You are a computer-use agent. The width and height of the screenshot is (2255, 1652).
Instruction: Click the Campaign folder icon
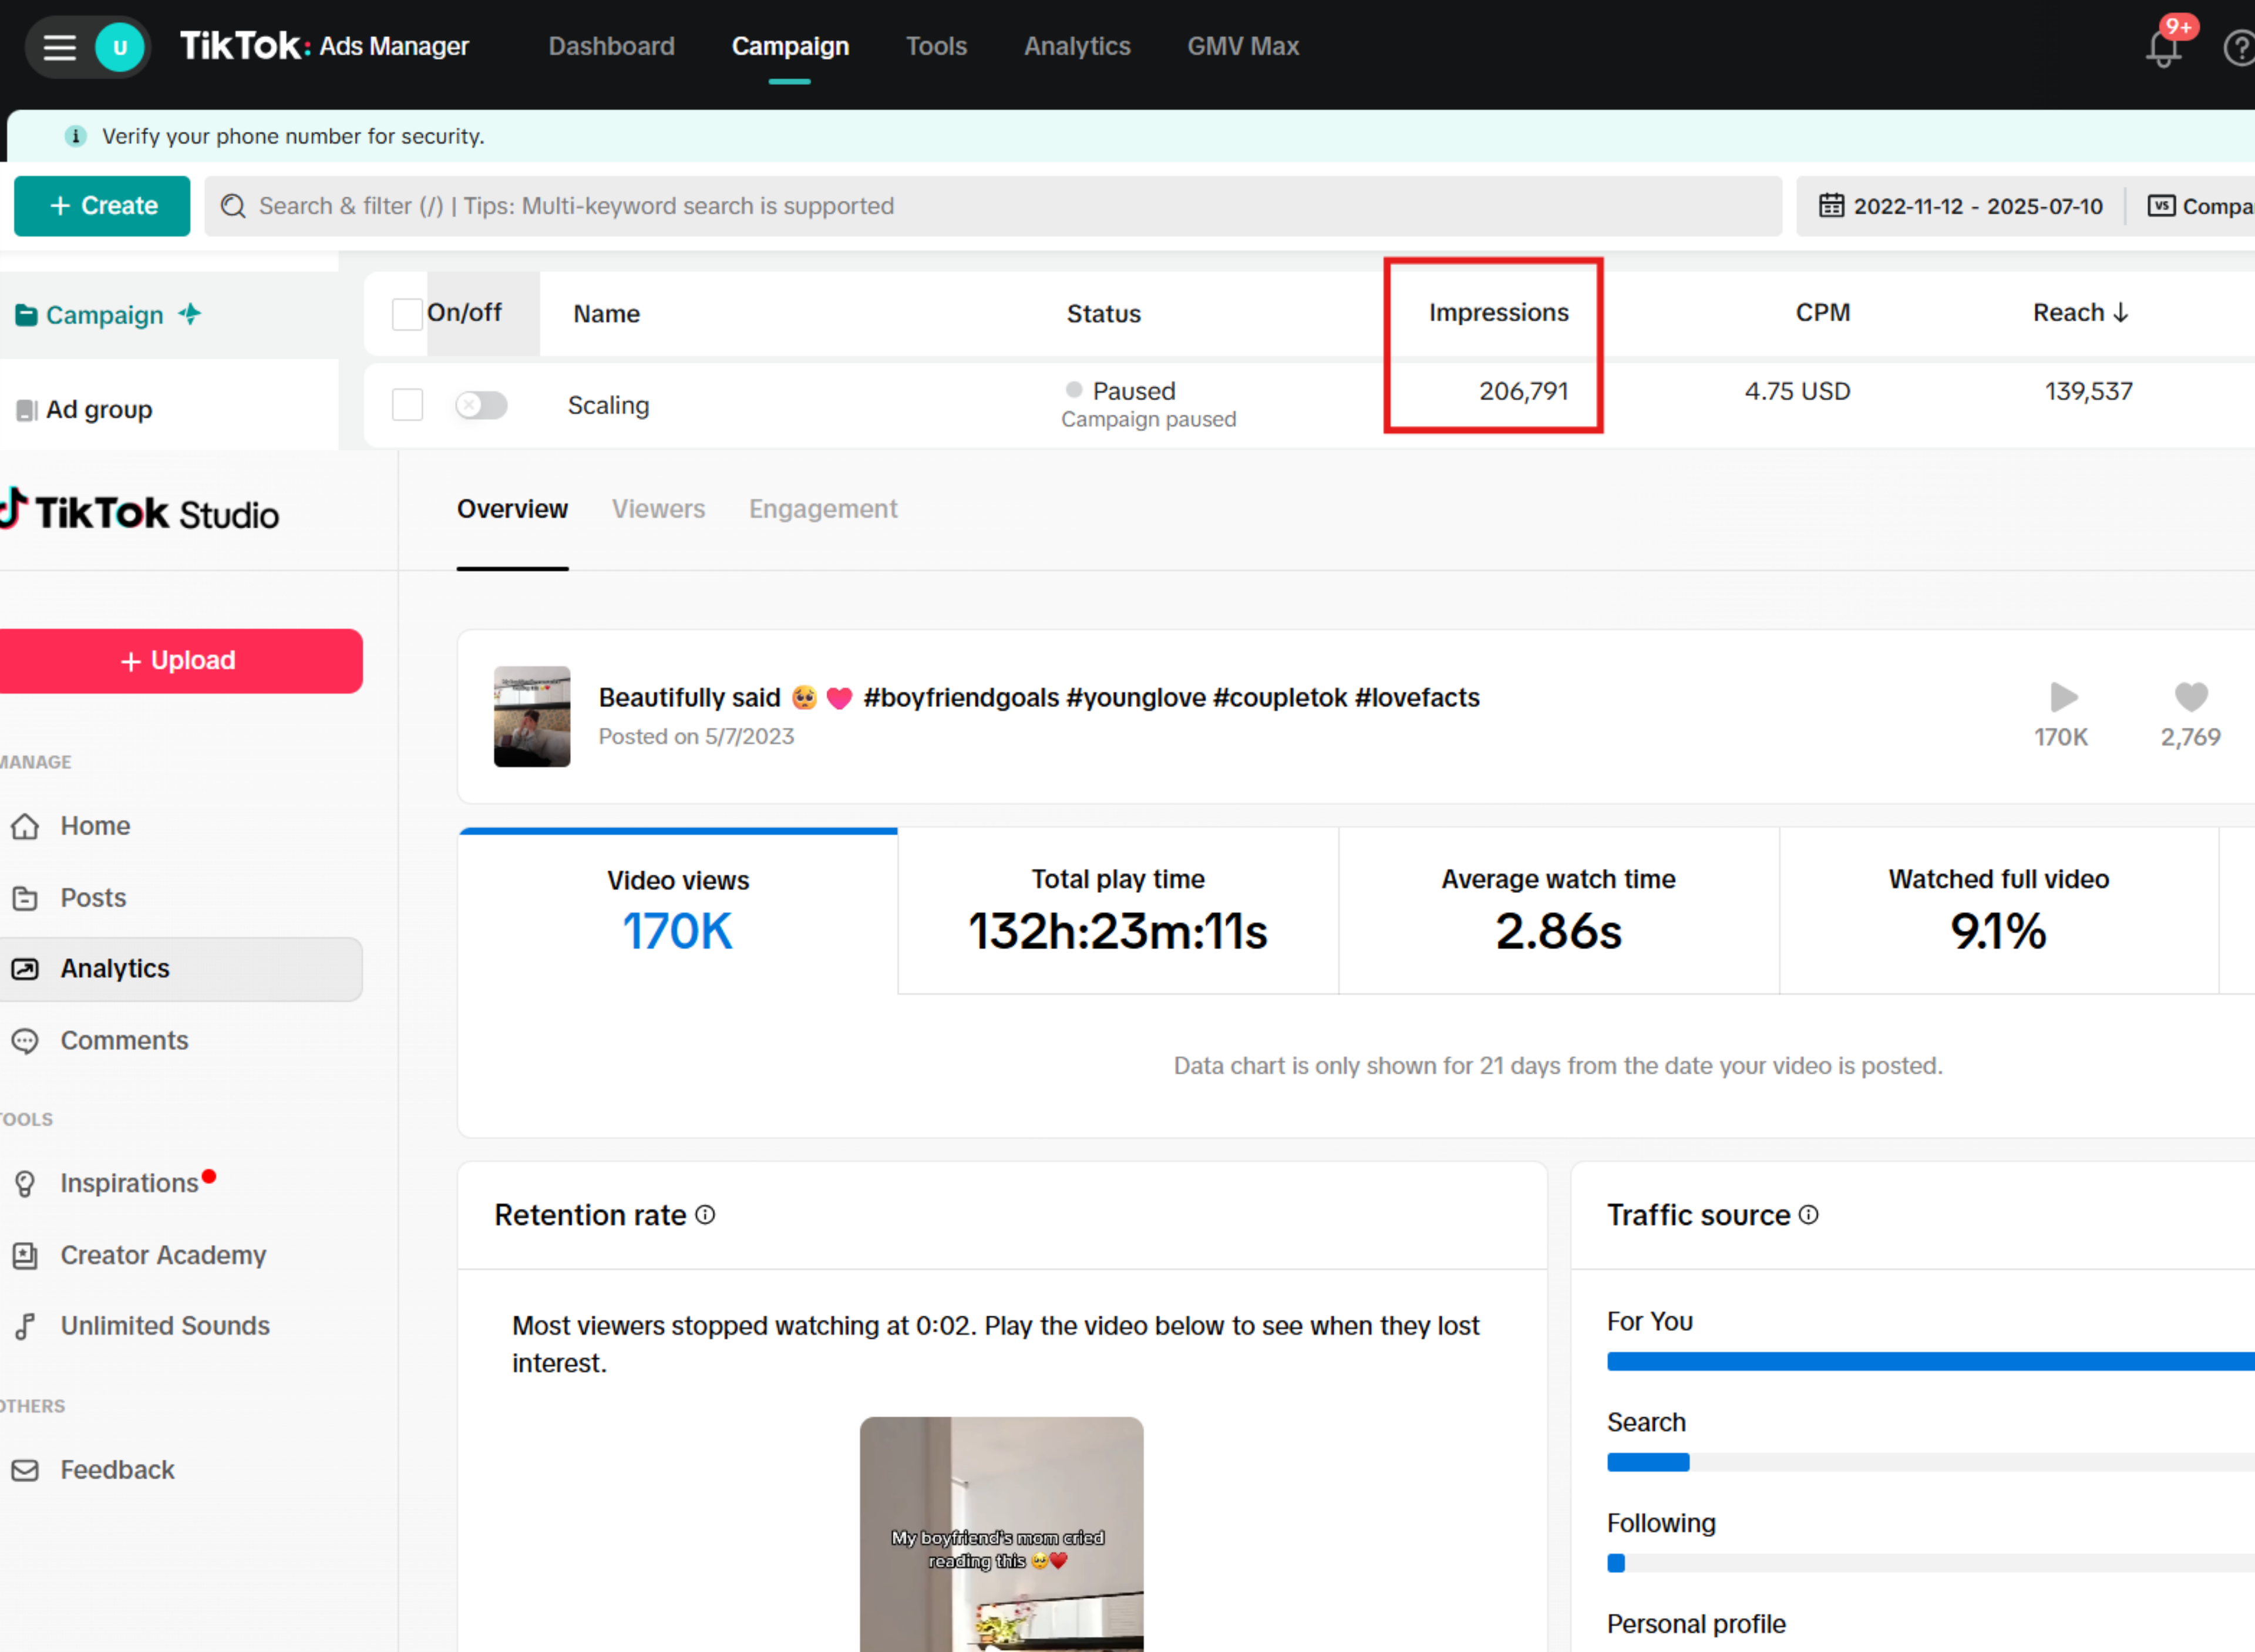tap(26, 315)
